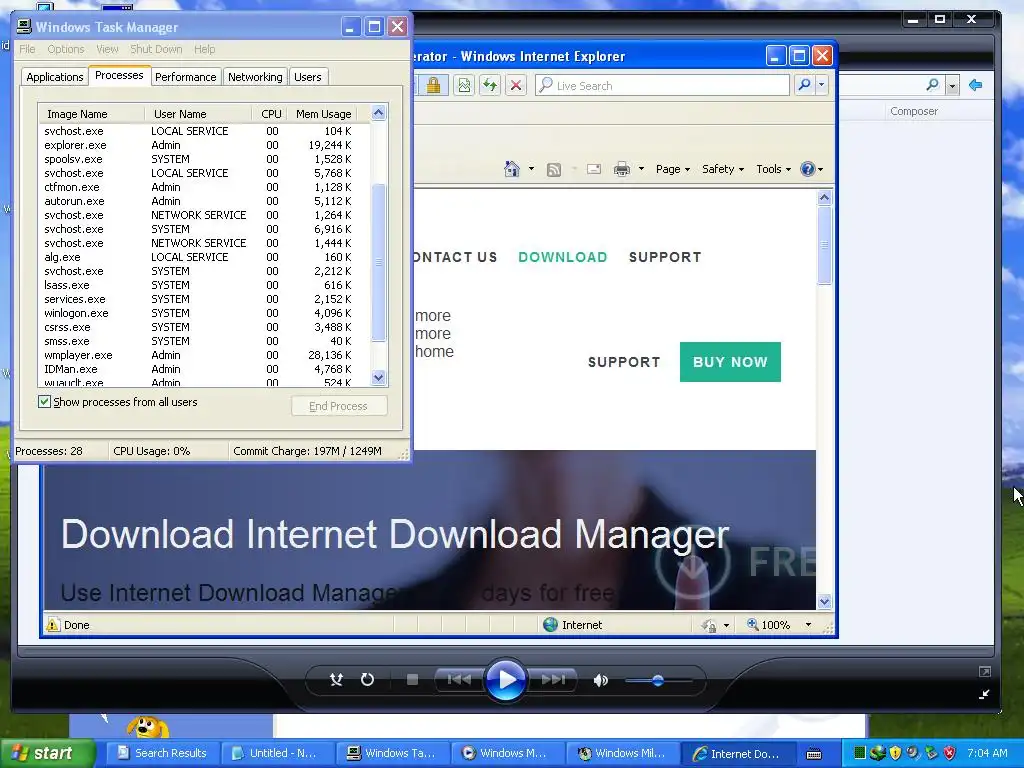The height and width of the screenshot is (768, 1024).
Task: Click the security lock icon in Internet Explorer
Action: [433, 86]
